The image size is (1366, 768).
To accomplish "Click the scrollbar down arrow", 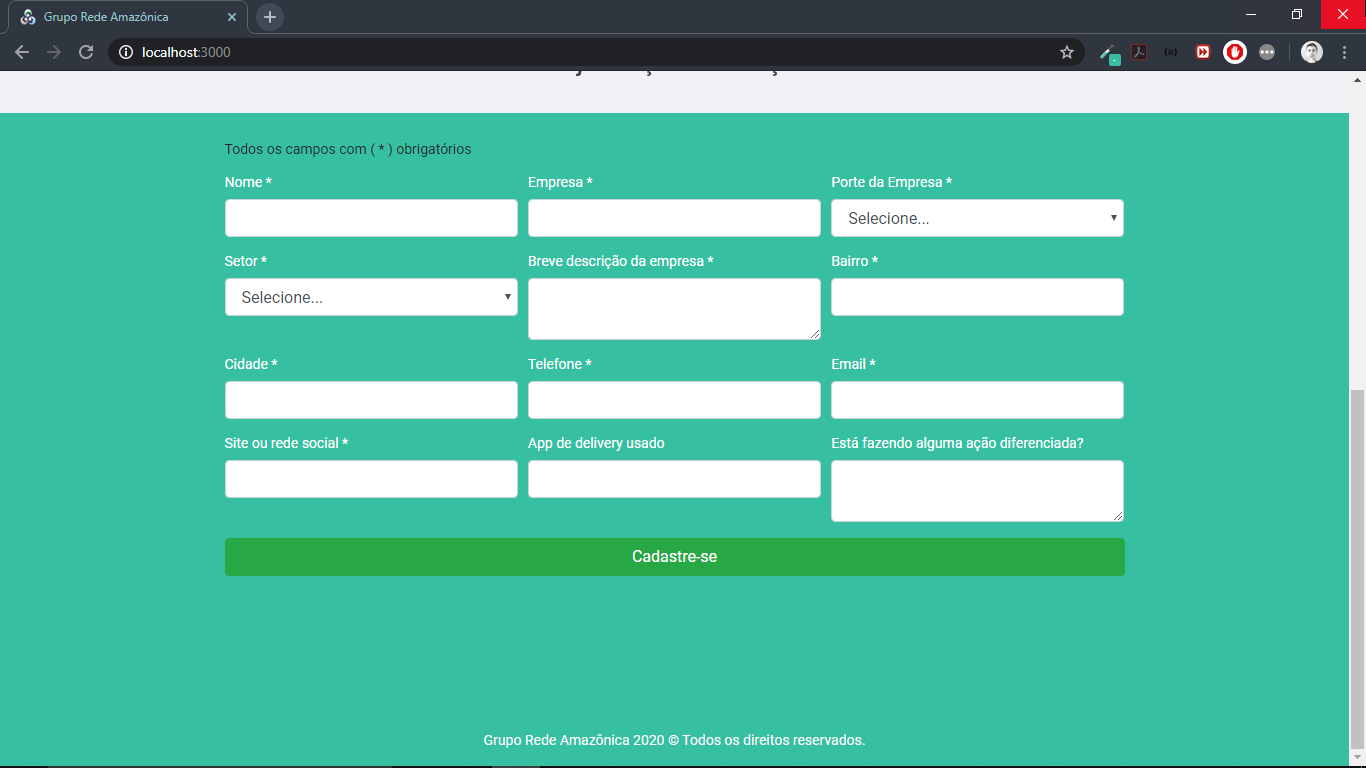I will pyautogui.click(x=1357, y=759).
